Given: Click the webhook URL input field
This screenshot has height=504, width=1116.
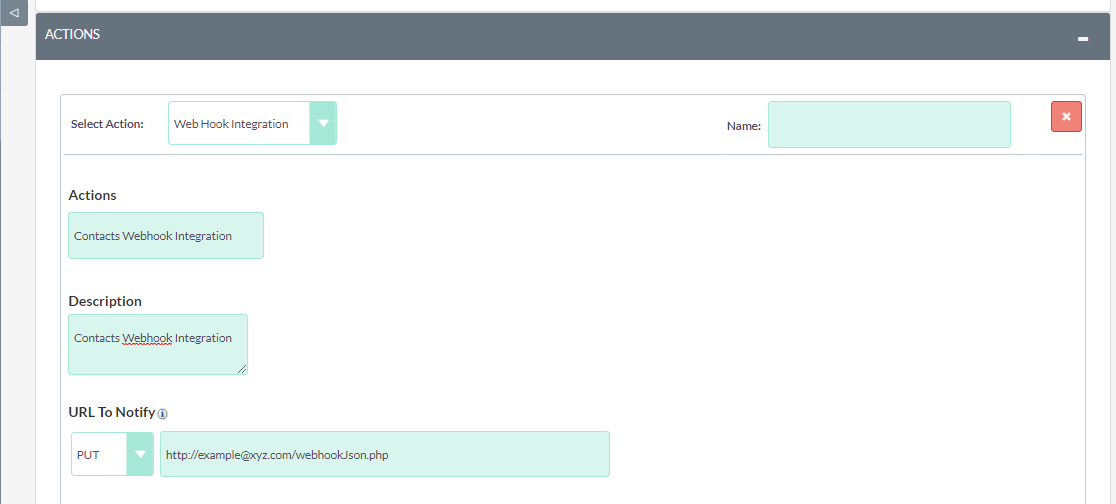Looking at the screenshot, I should [x=385, y=454].
